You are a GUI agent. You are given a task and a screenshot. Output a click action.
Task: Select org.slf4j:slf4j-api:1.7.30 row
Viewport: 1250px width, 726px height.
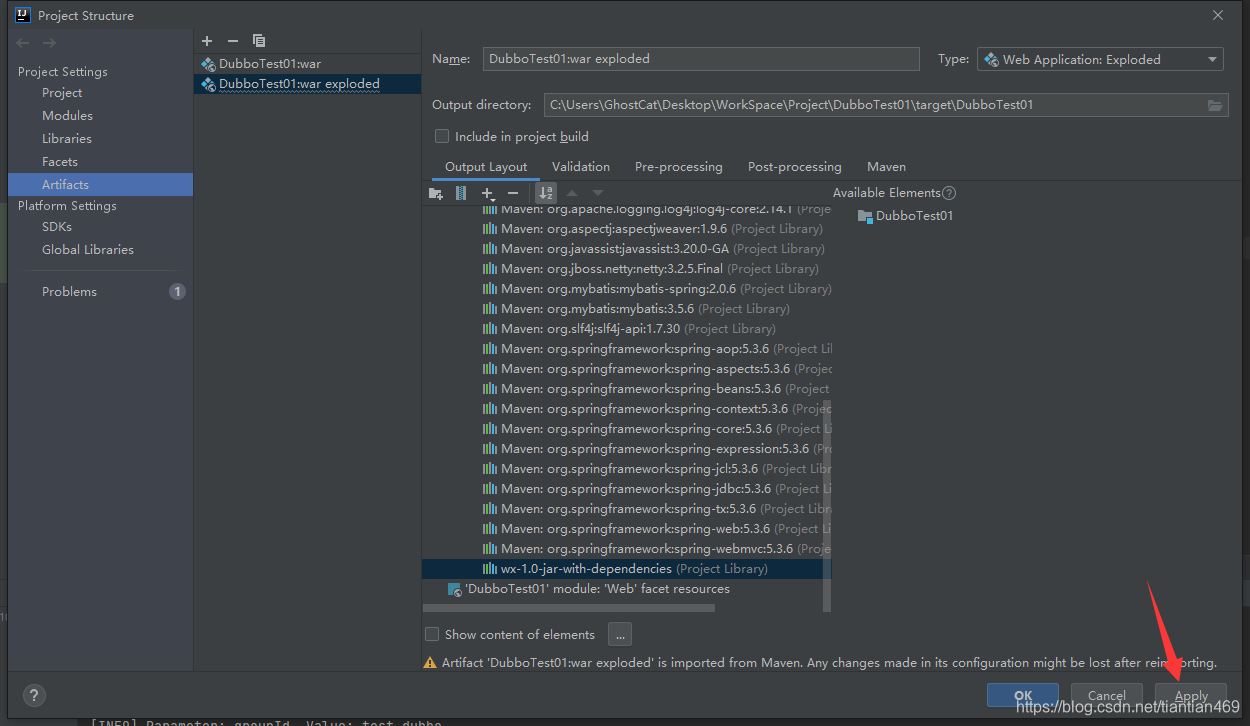pyautogui.click(x=626, y=329)
